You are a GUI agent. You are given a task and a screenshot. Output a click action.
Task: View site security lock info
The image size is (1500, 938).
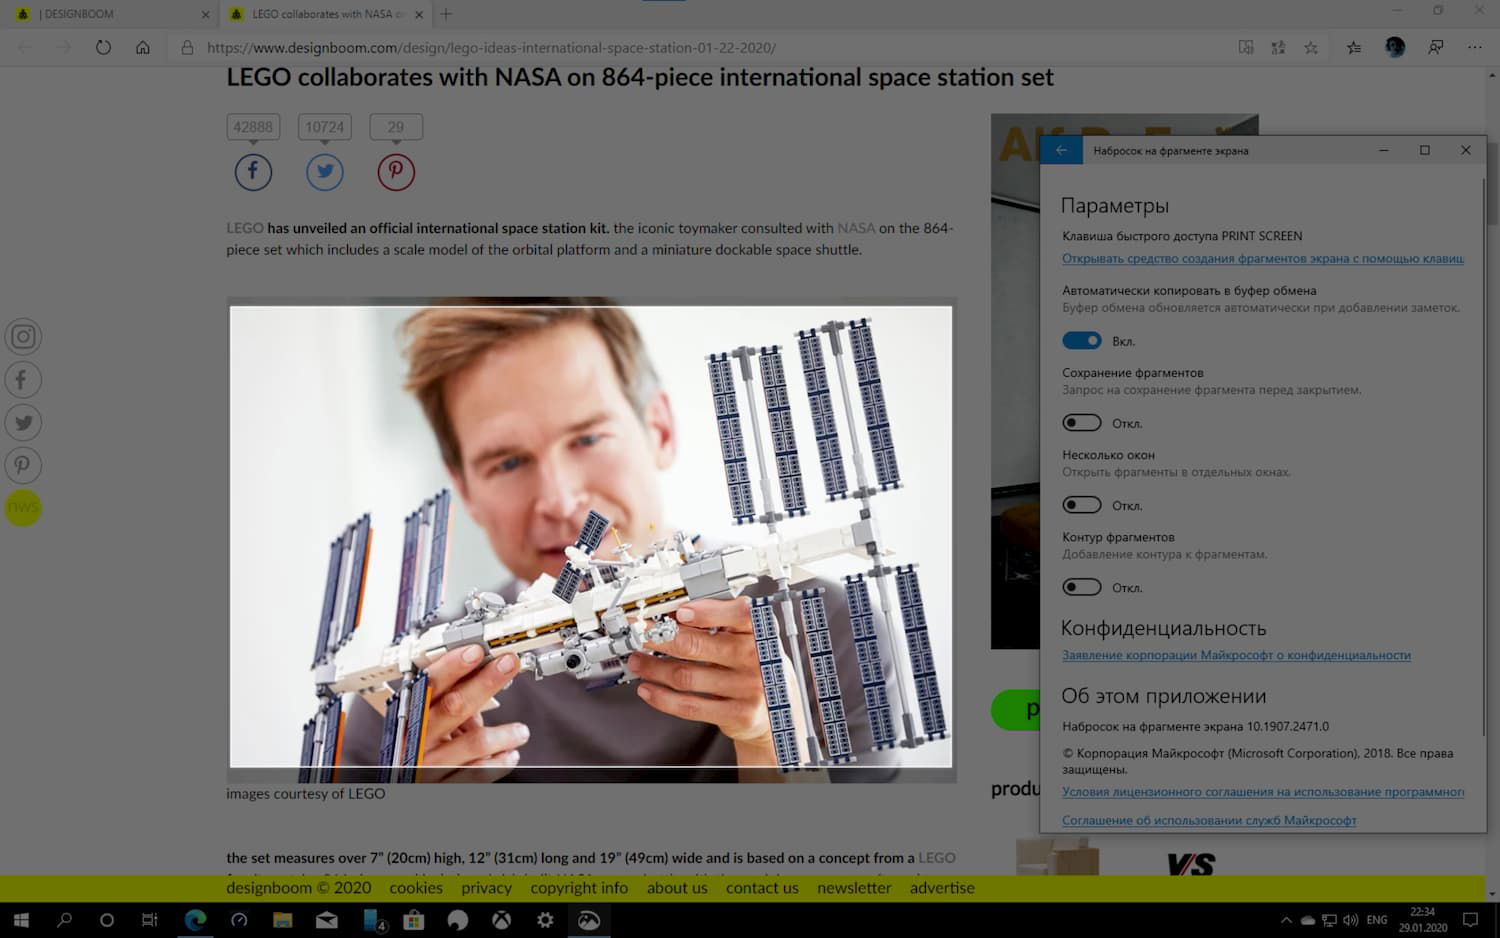[x=187, y=47]
